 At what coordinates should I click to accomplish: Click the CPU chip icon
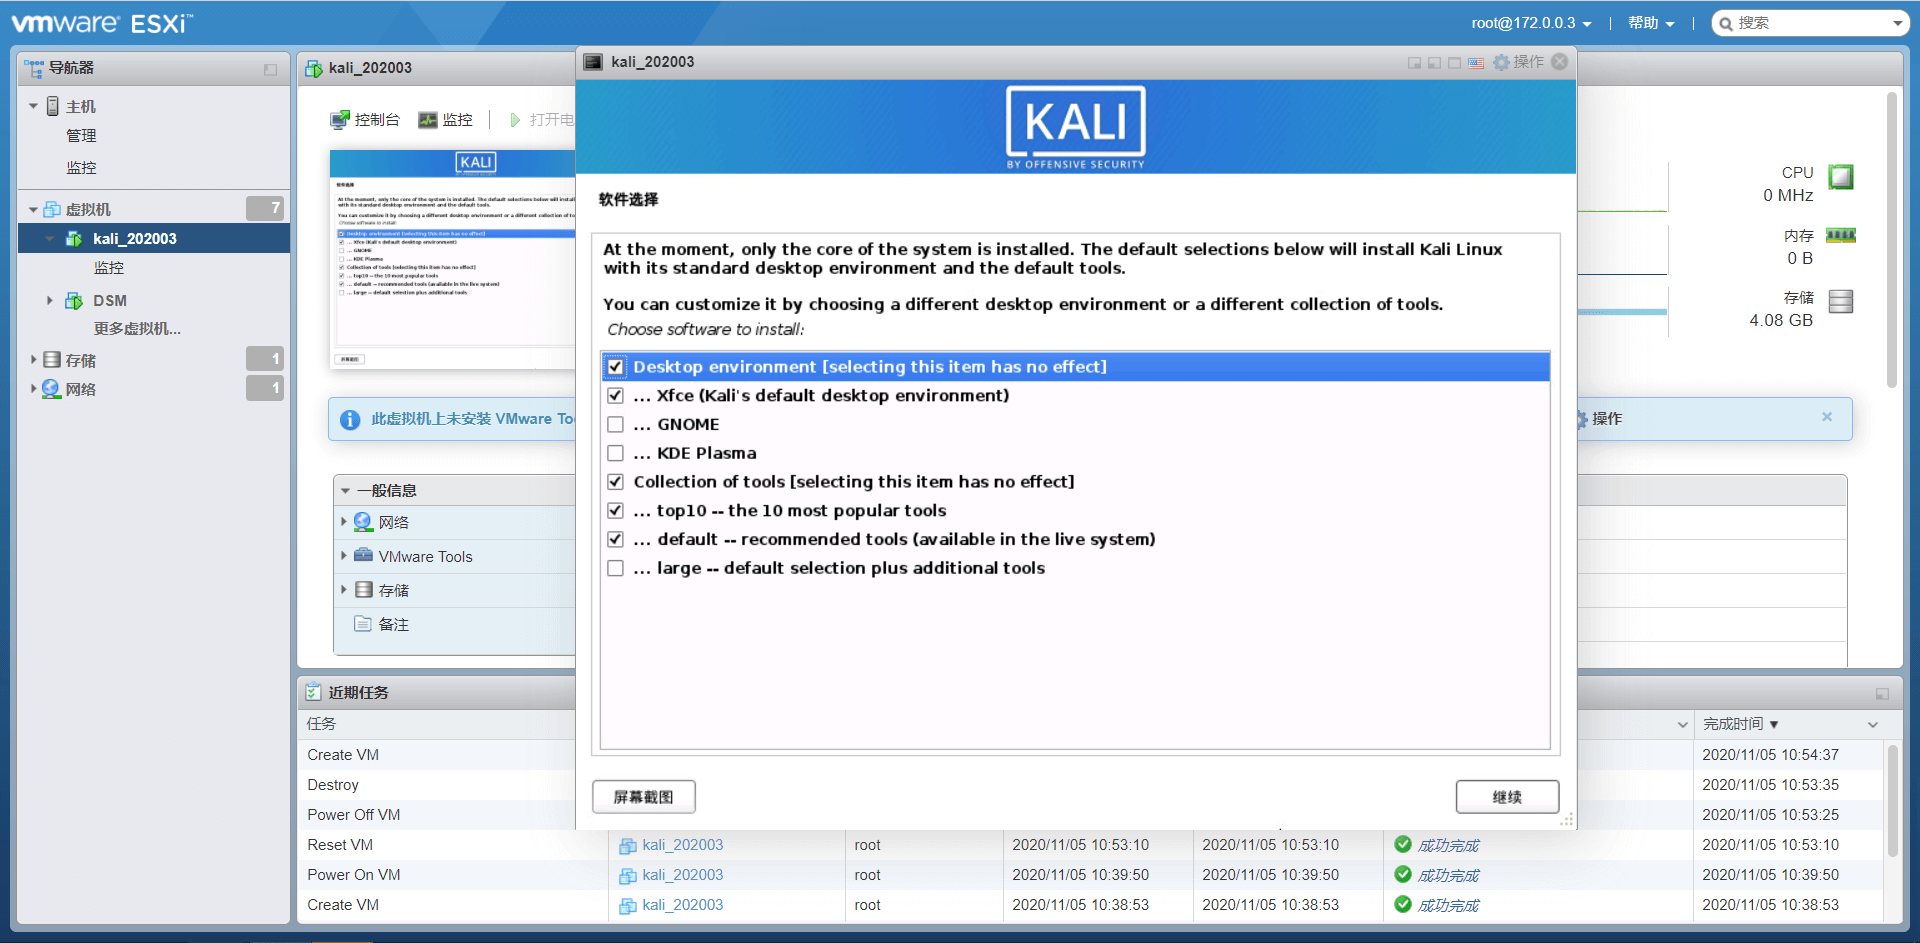coord(1841,177)
